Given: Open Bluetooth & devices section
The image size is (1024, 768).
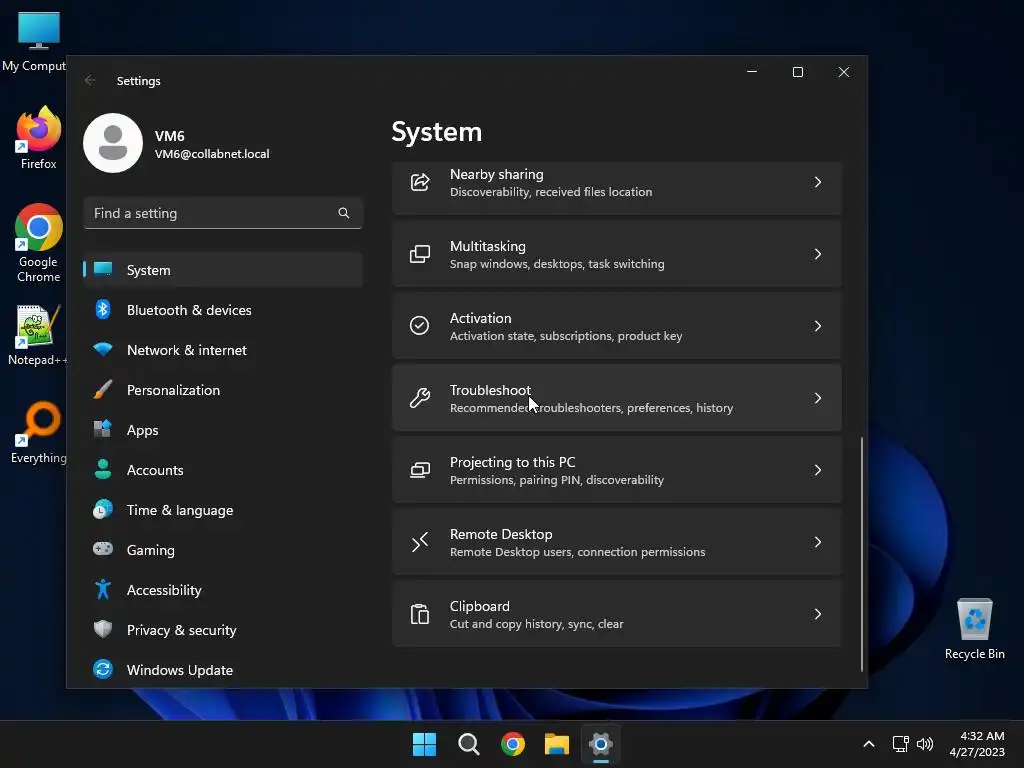Looking at the screenshot, I should pyautogui.click(x=223, y=310).
